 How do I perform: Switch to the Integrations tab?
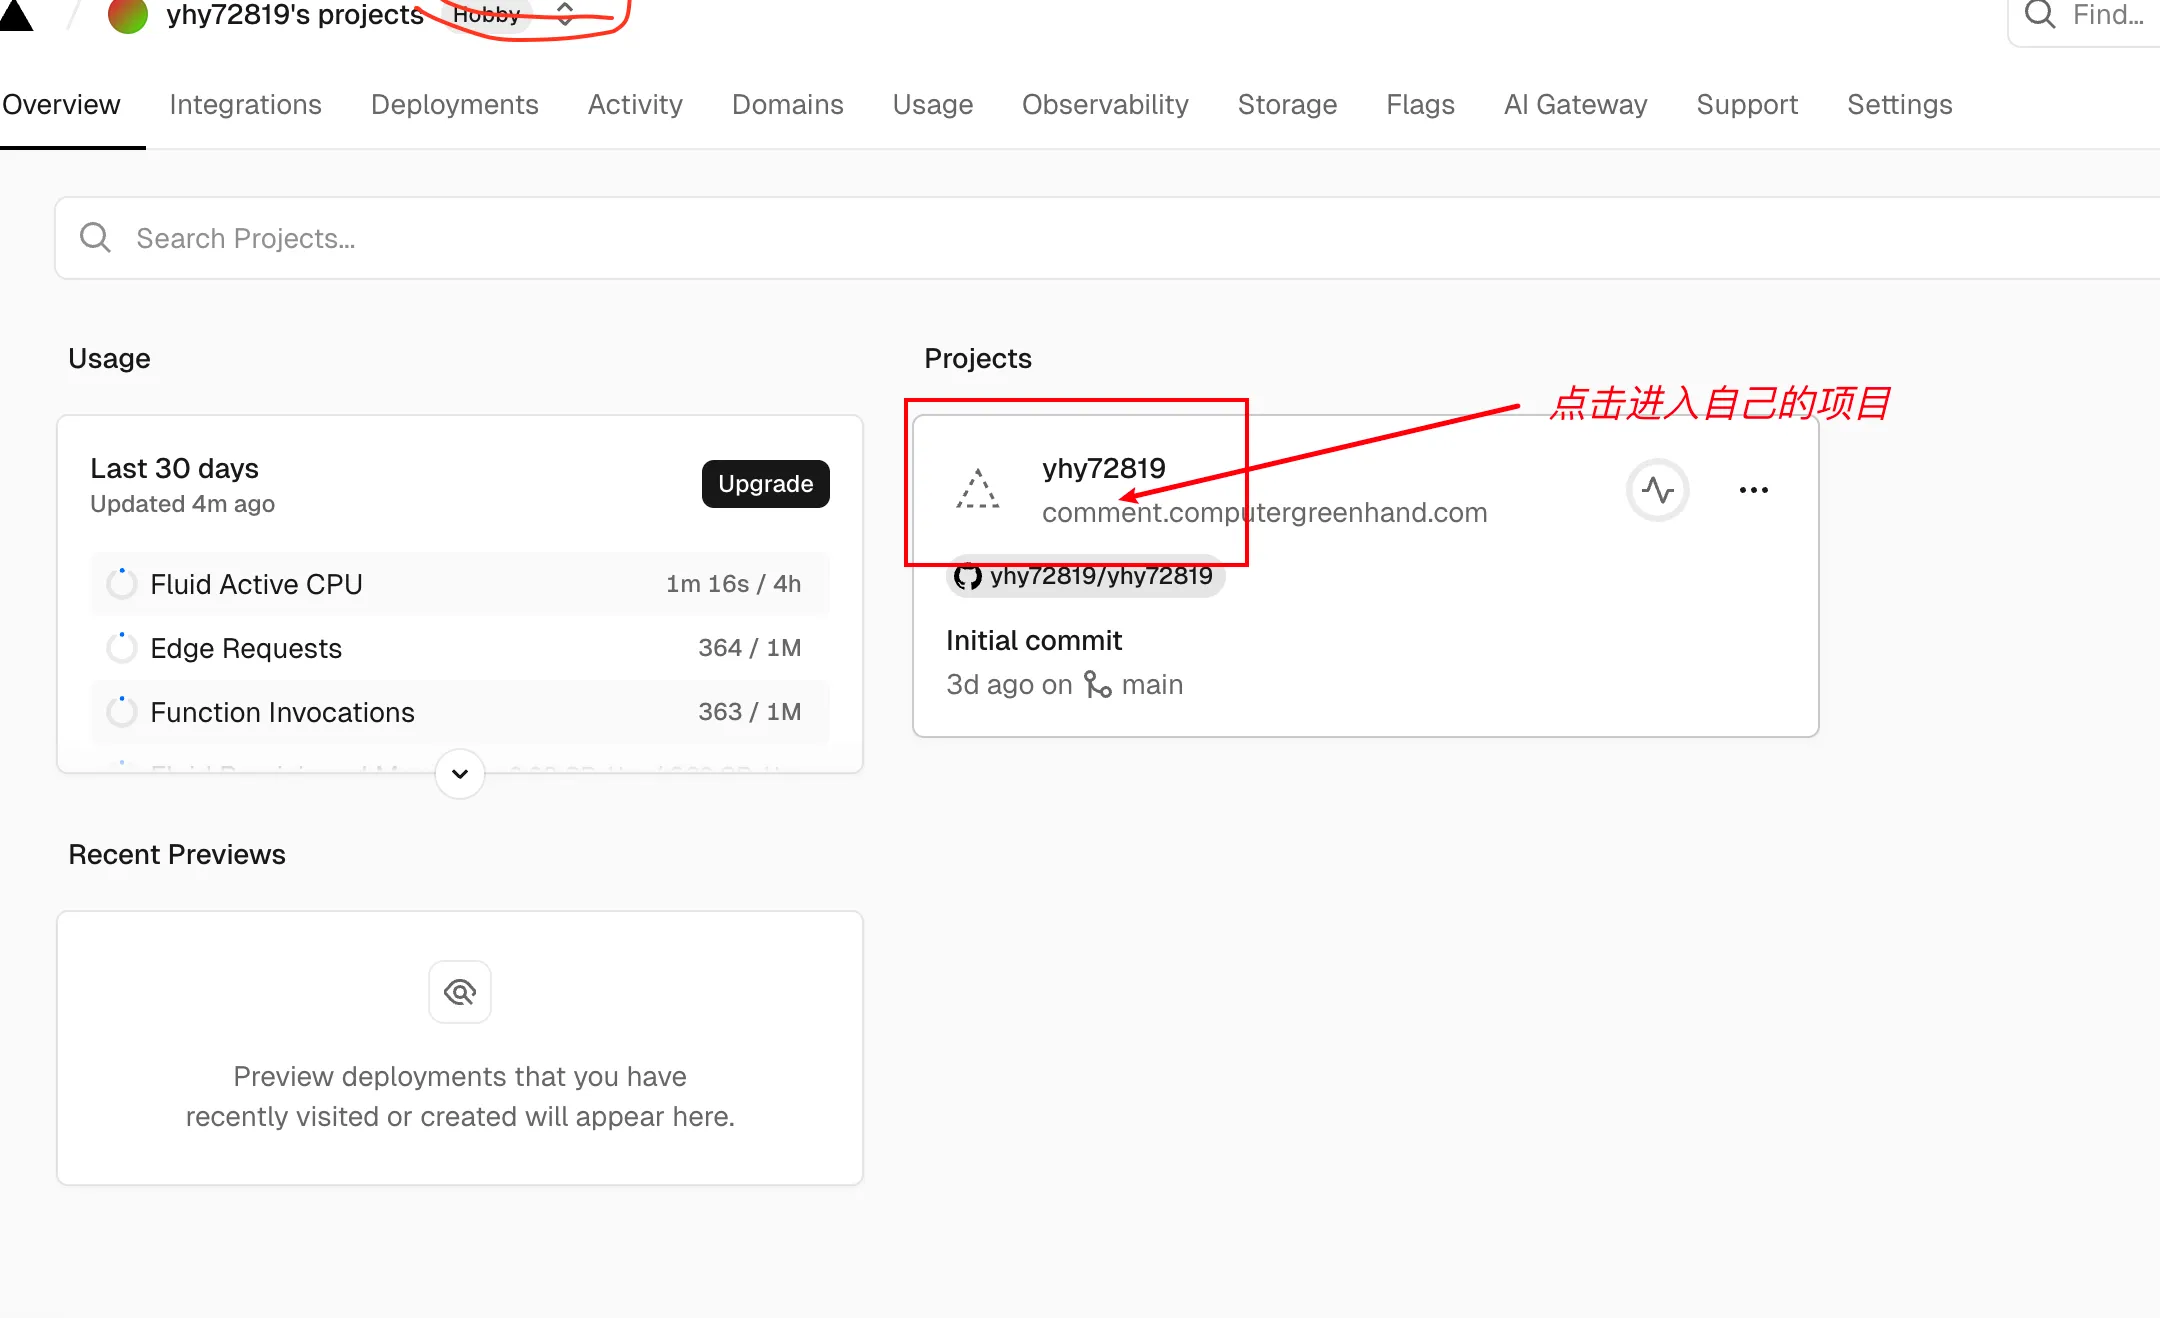(245, 105)
